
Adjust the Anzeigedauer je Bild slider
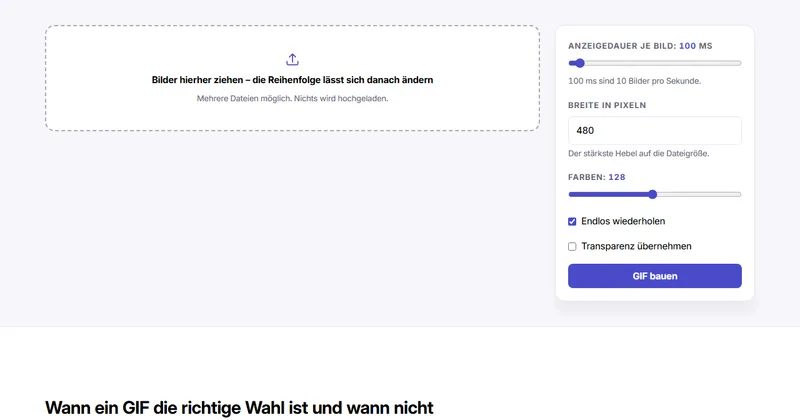point(655,63)
